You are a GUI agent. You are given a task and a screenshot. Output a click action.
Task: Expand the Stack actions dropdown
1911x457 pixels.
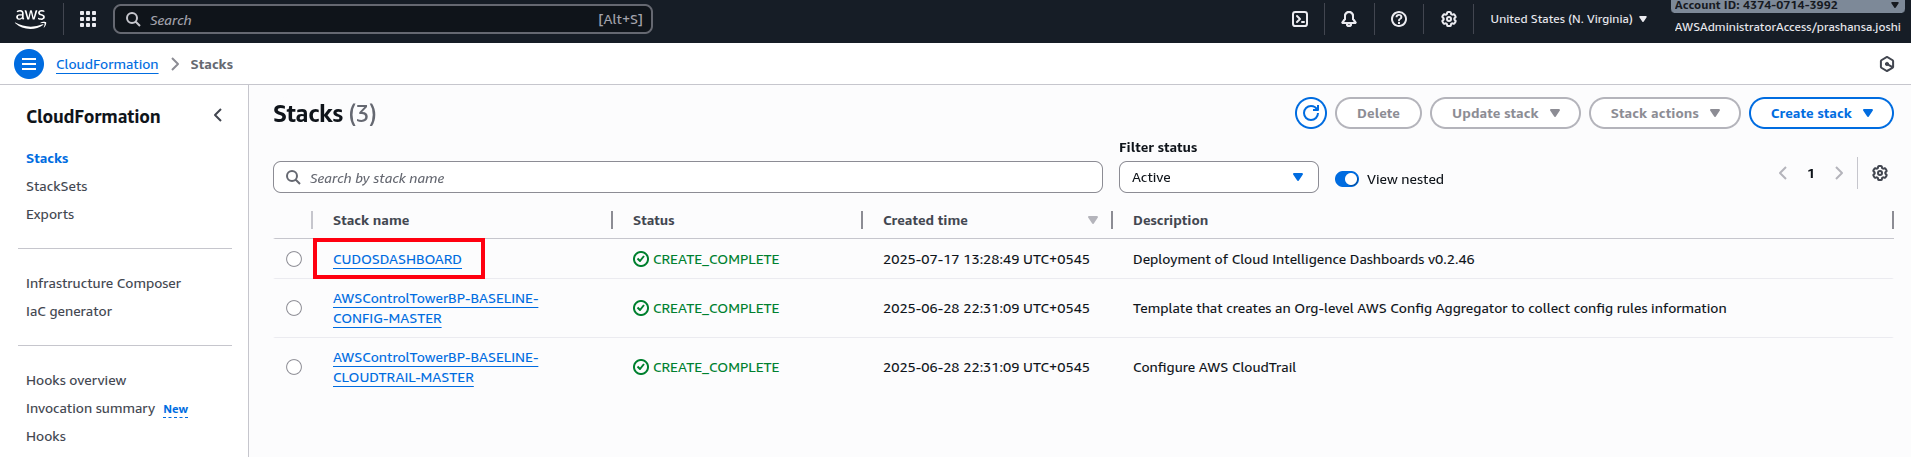(x=1665, y=113)
